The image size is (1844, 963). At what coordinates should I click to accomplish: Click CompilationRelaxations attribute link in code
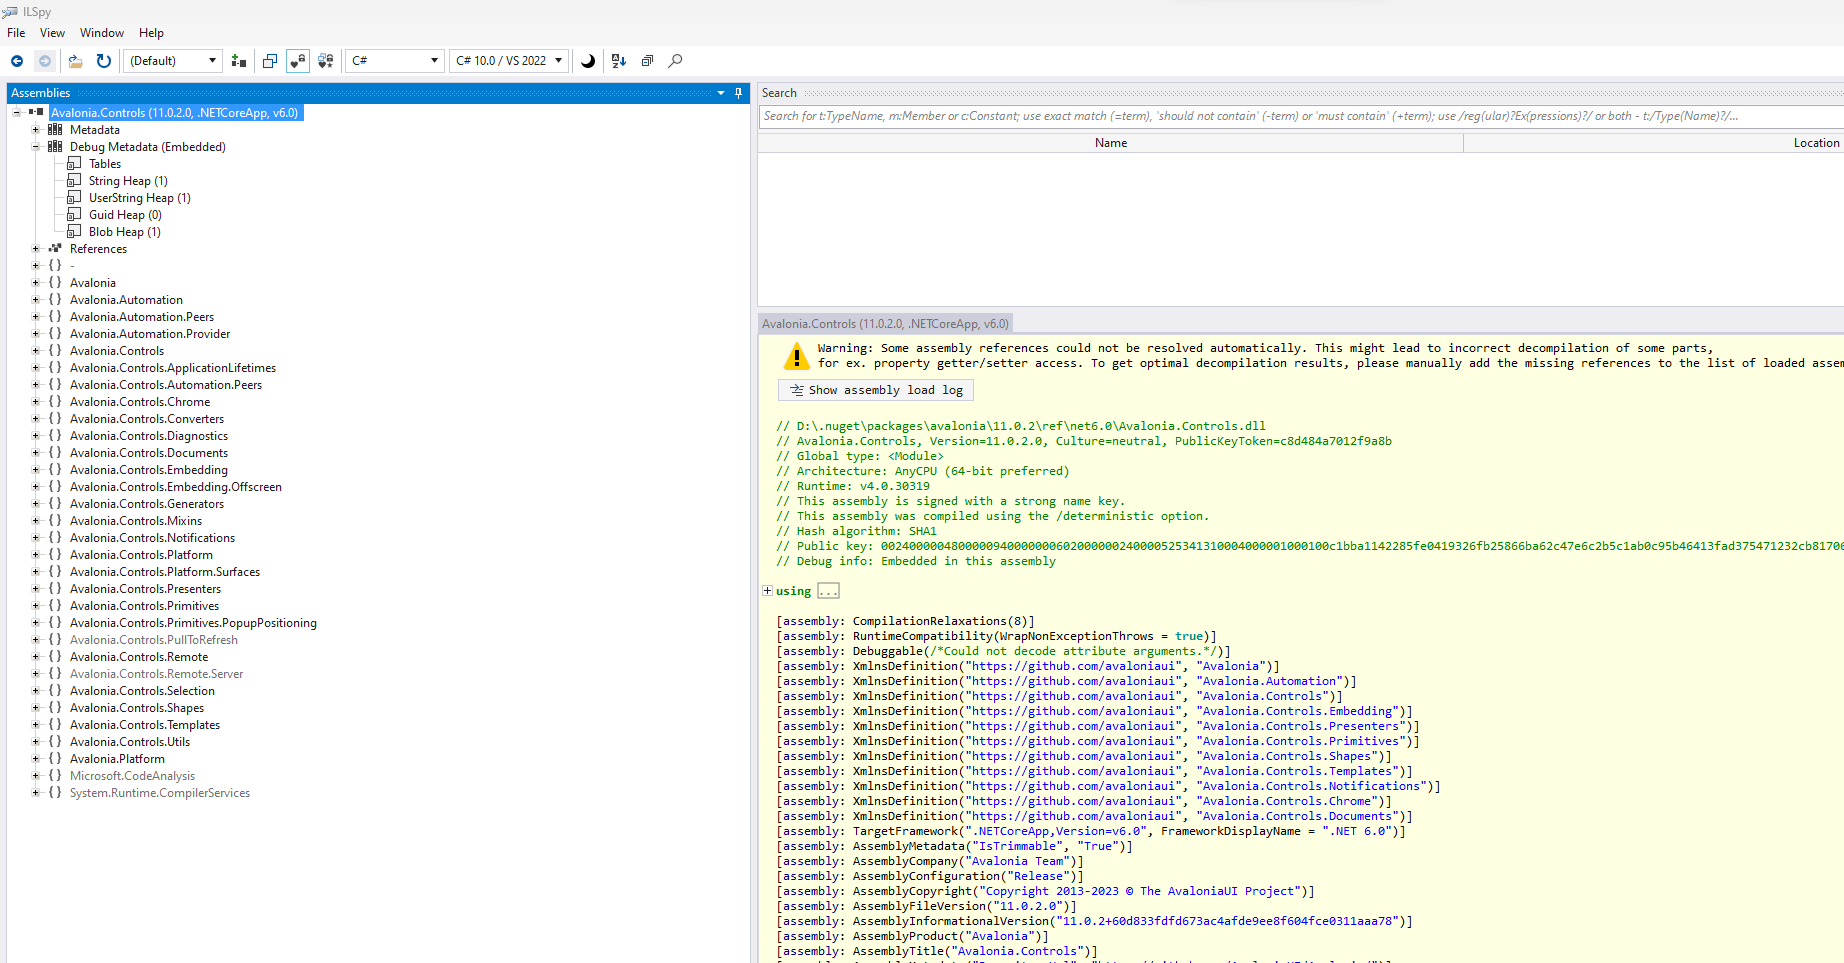tap(930, 621)
